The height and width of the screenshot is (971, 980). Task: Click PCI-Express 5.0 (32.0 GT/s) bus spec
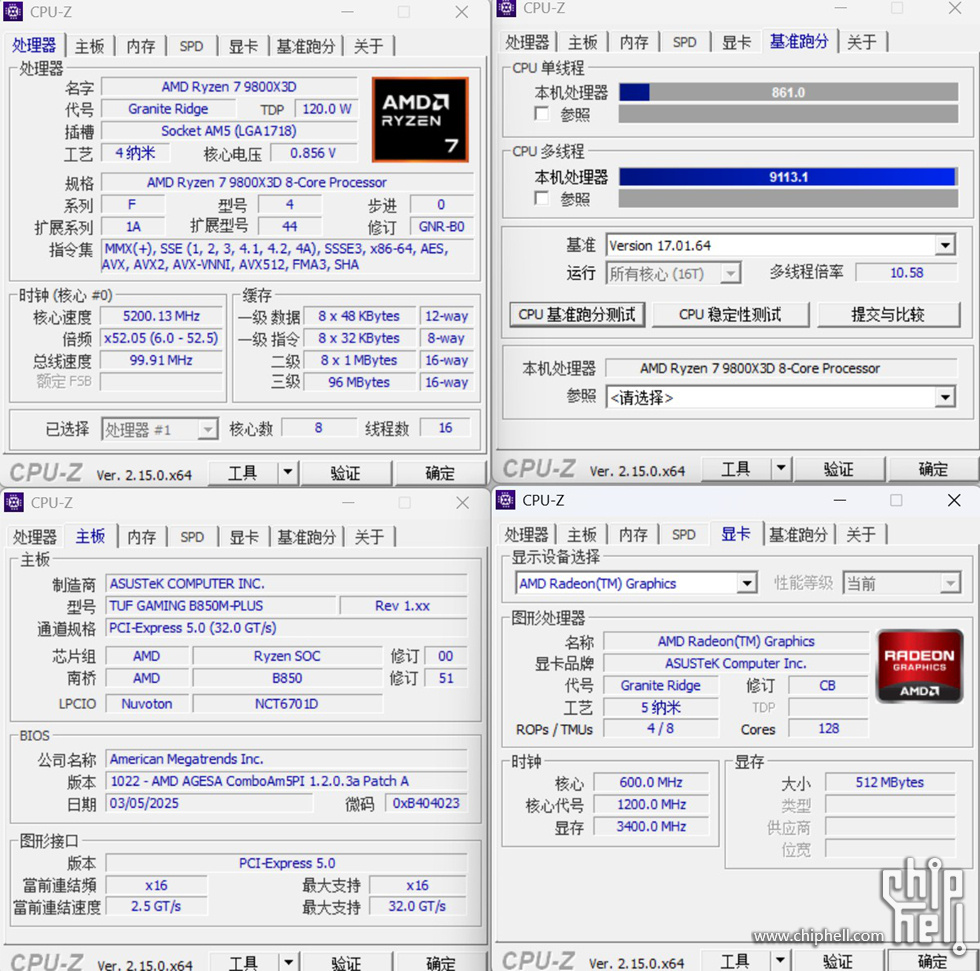point(287,627)
